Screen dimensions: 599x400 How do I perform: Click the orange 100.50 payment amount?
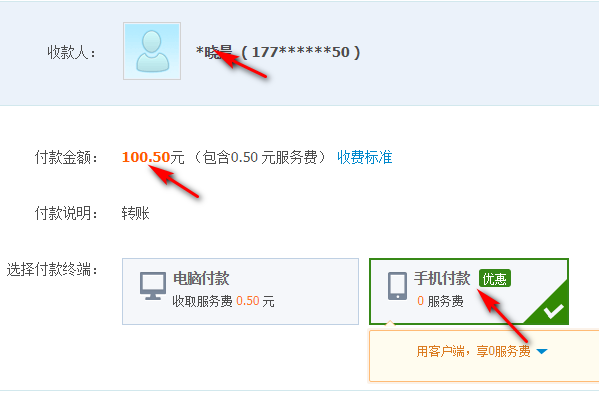146,157
